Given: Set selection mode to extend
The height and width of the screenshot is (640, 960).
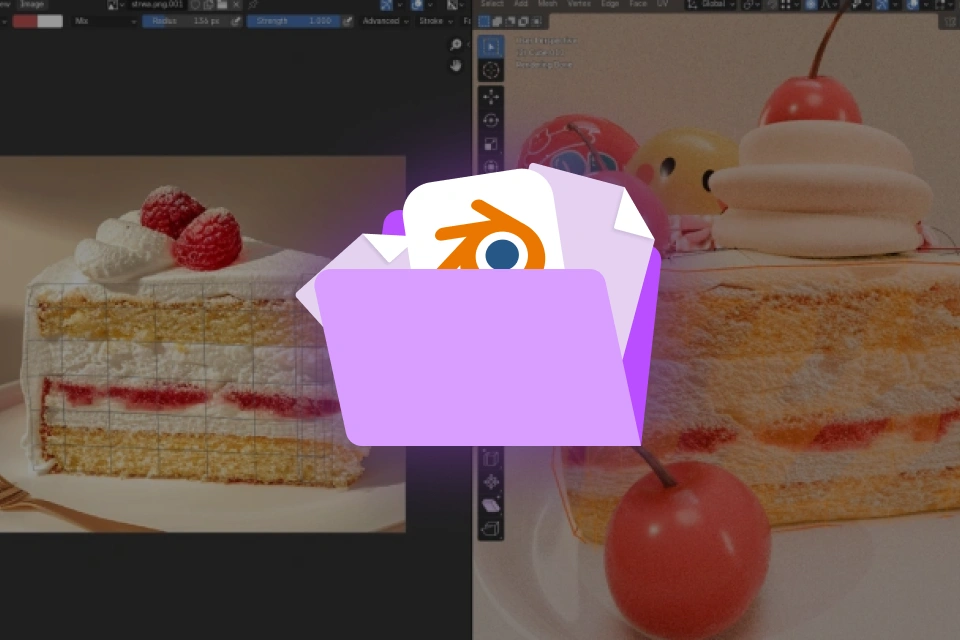Looking at the screenshot, I should pyautogui.click(x=497, y=21).
